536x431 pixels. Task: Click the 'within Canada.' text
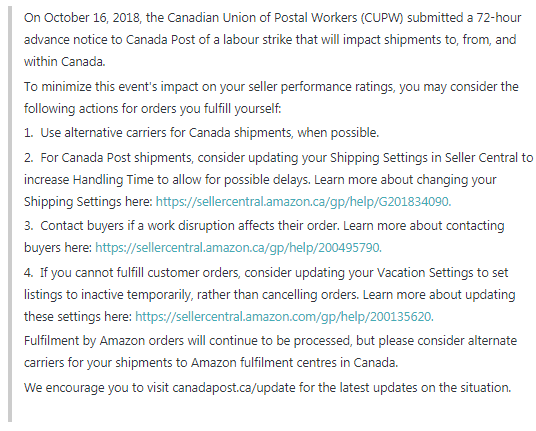65,62
